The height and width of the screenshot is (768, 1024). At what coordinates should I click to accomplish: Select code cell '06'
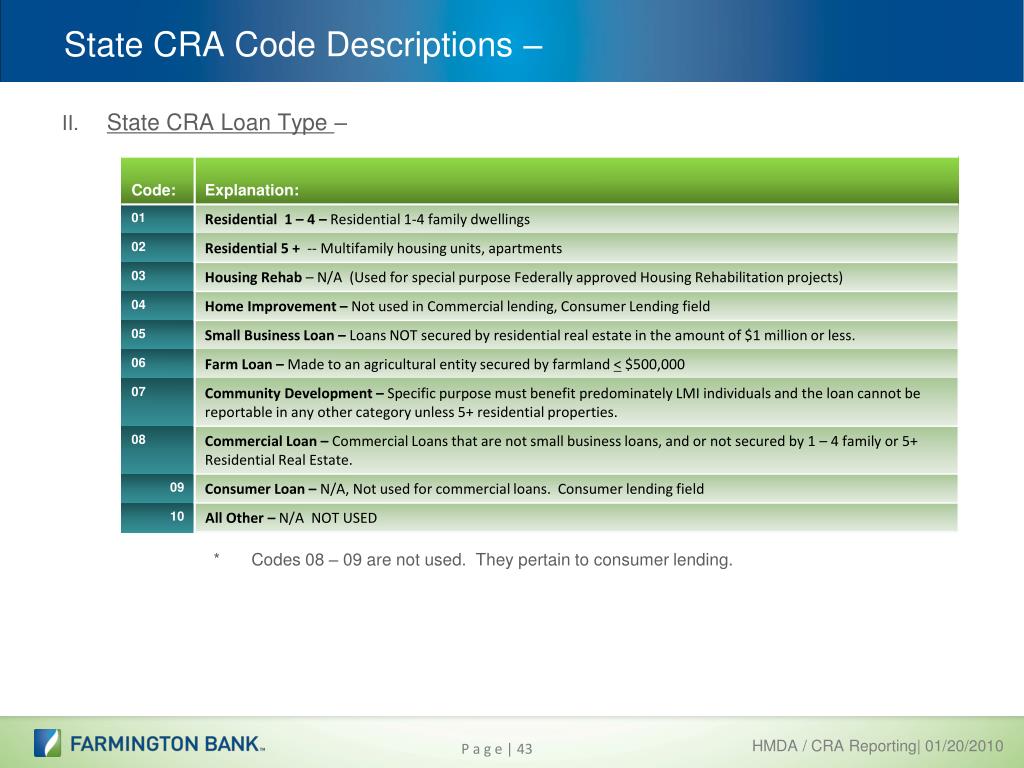pyautogui.click(x=157, y=363)
